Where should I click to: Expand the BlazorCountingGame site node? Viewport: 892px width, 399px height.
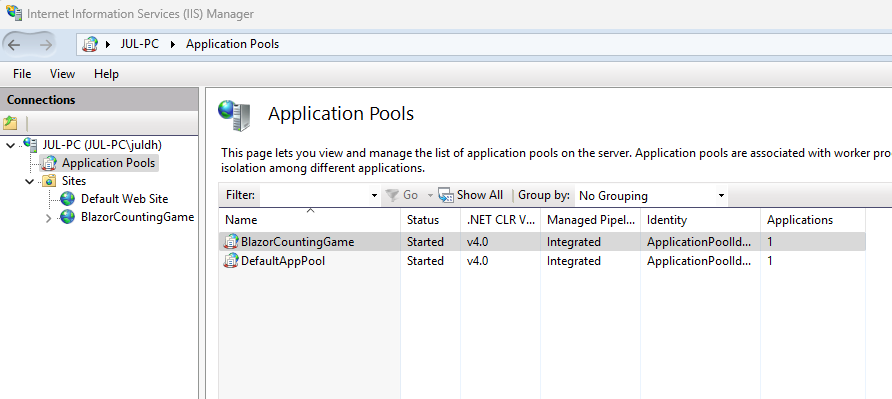(48, 217)
